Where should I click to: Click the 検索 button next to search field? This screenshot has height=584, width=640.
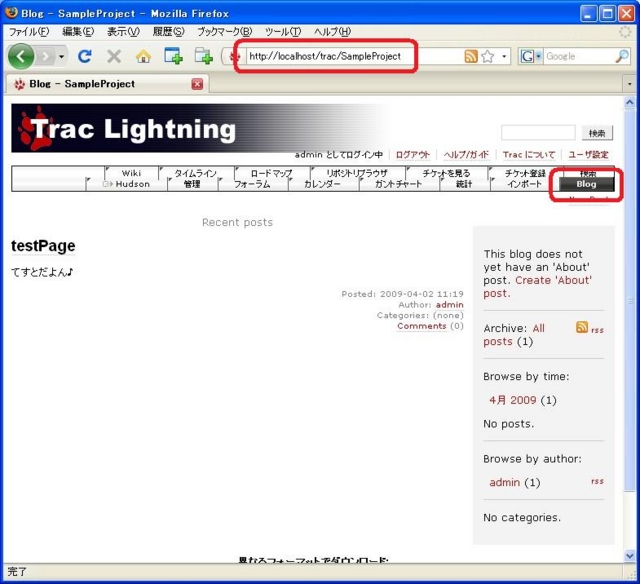tap(597, 133)
